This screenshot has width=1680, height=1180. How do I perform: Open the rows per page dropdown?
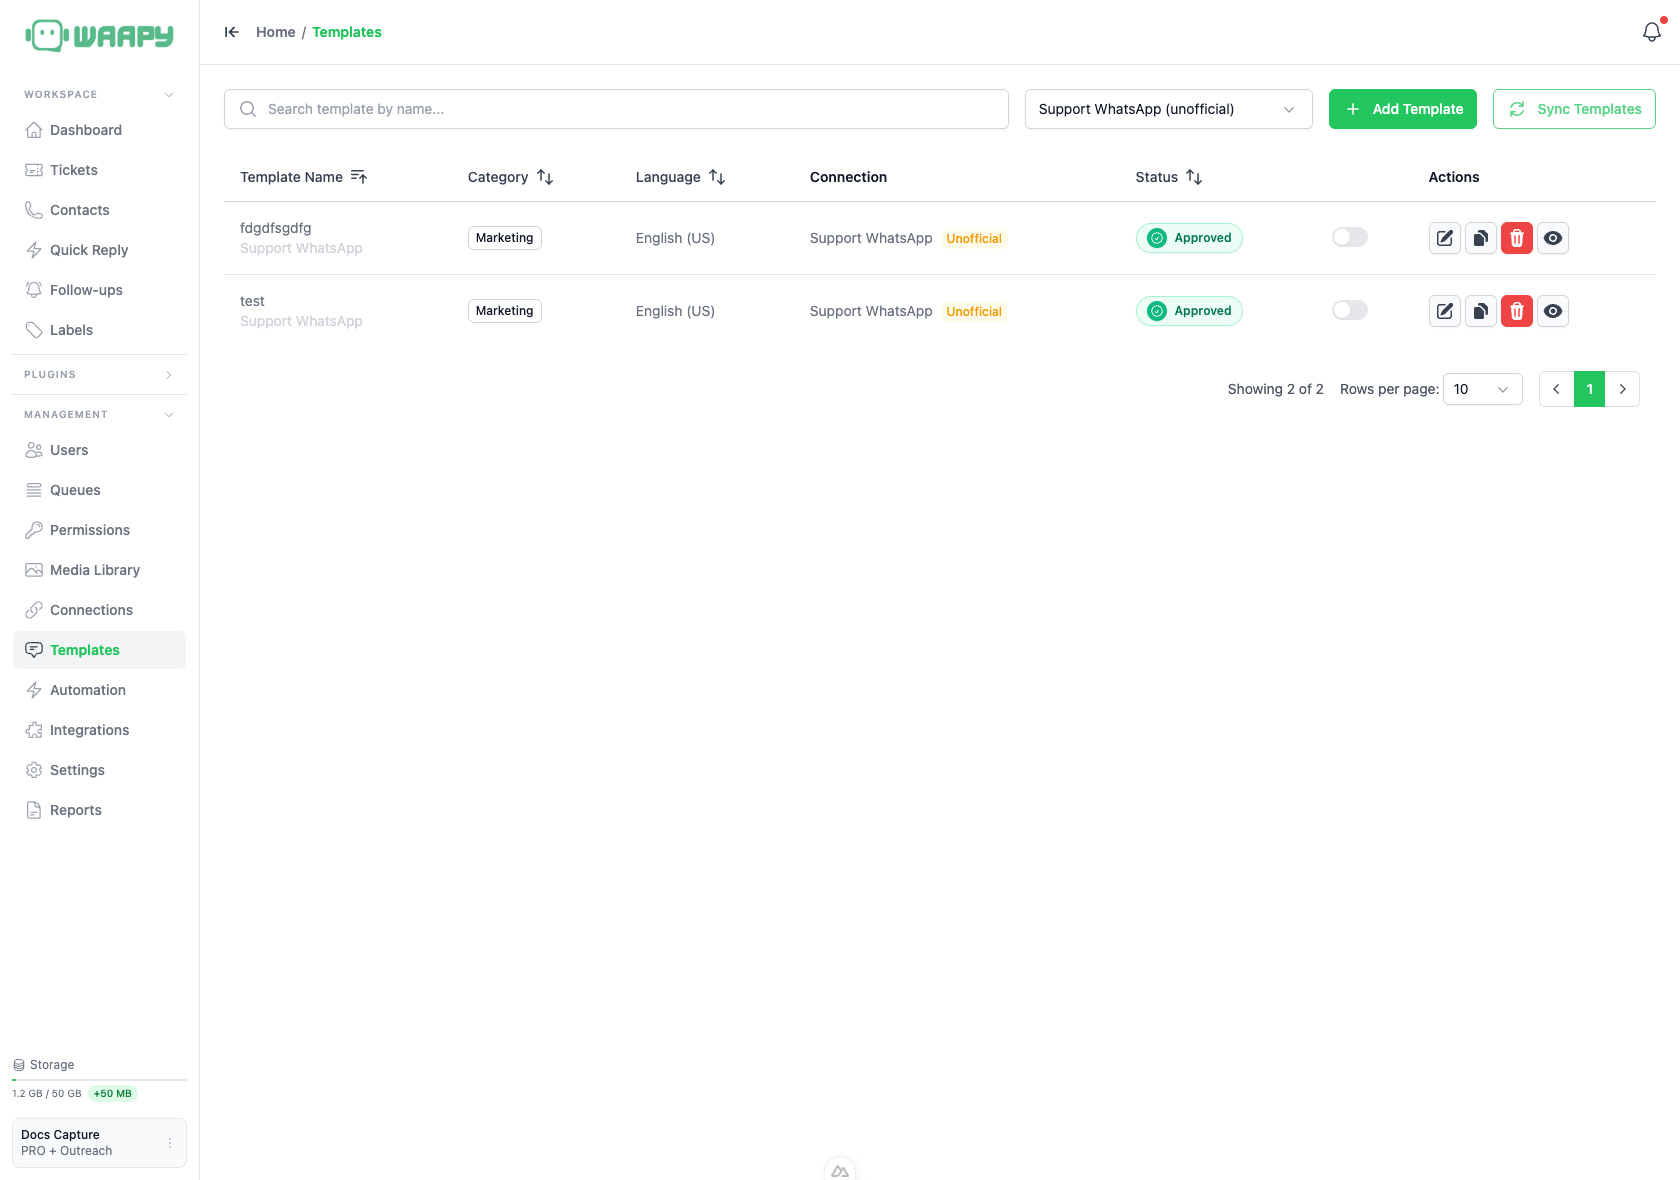click(1483, 389)
